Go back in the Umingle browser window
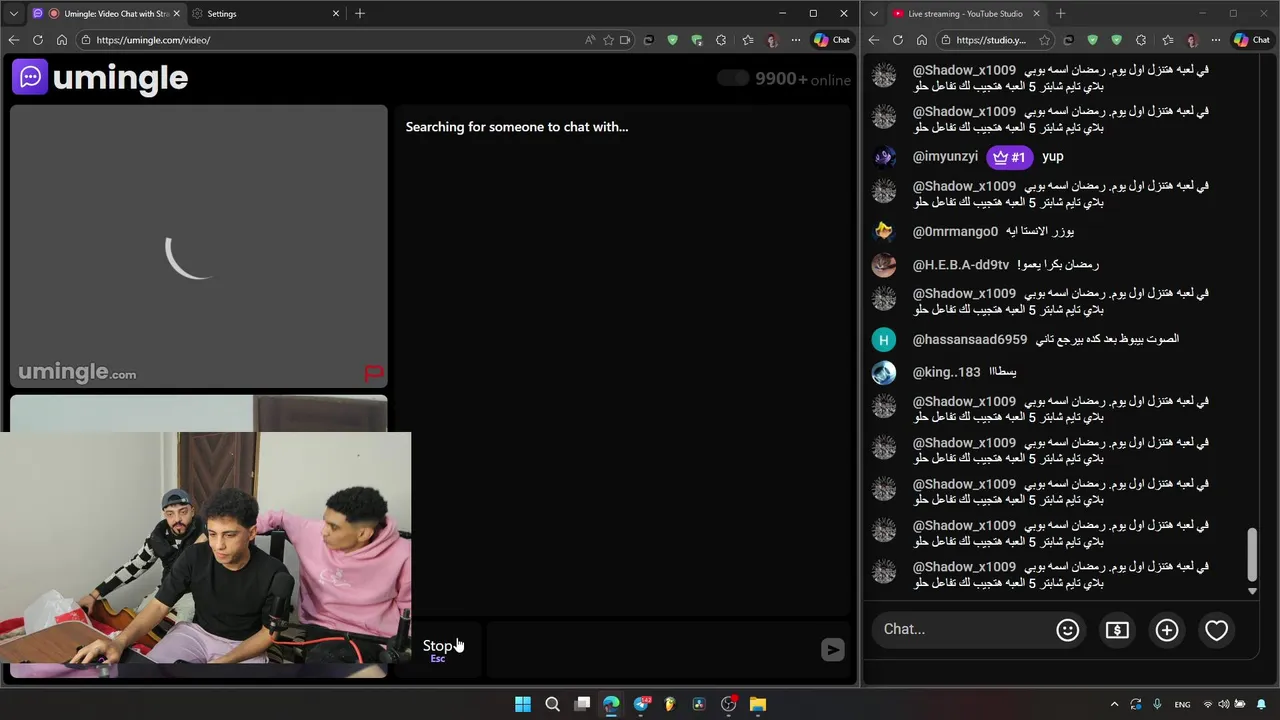Viewport: 1280px width, 720px height. [14, 40]
